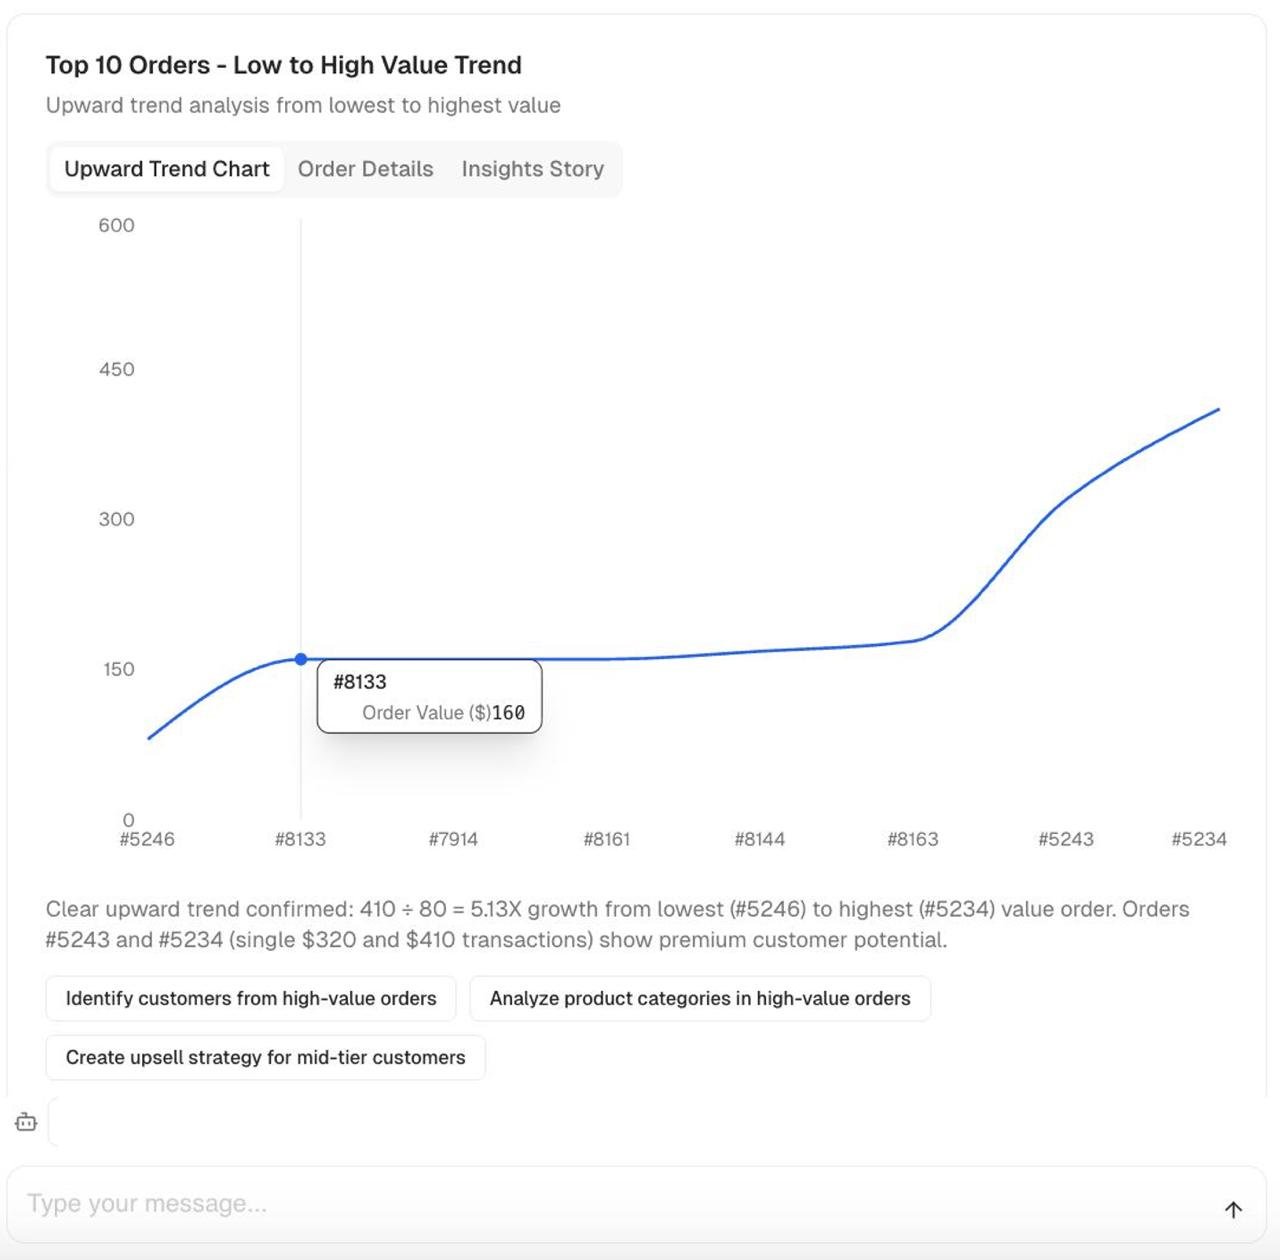1280x1260 pixels.
Task: Focus the 'Type your message...' input field
Action: [x=600, y=1204]
